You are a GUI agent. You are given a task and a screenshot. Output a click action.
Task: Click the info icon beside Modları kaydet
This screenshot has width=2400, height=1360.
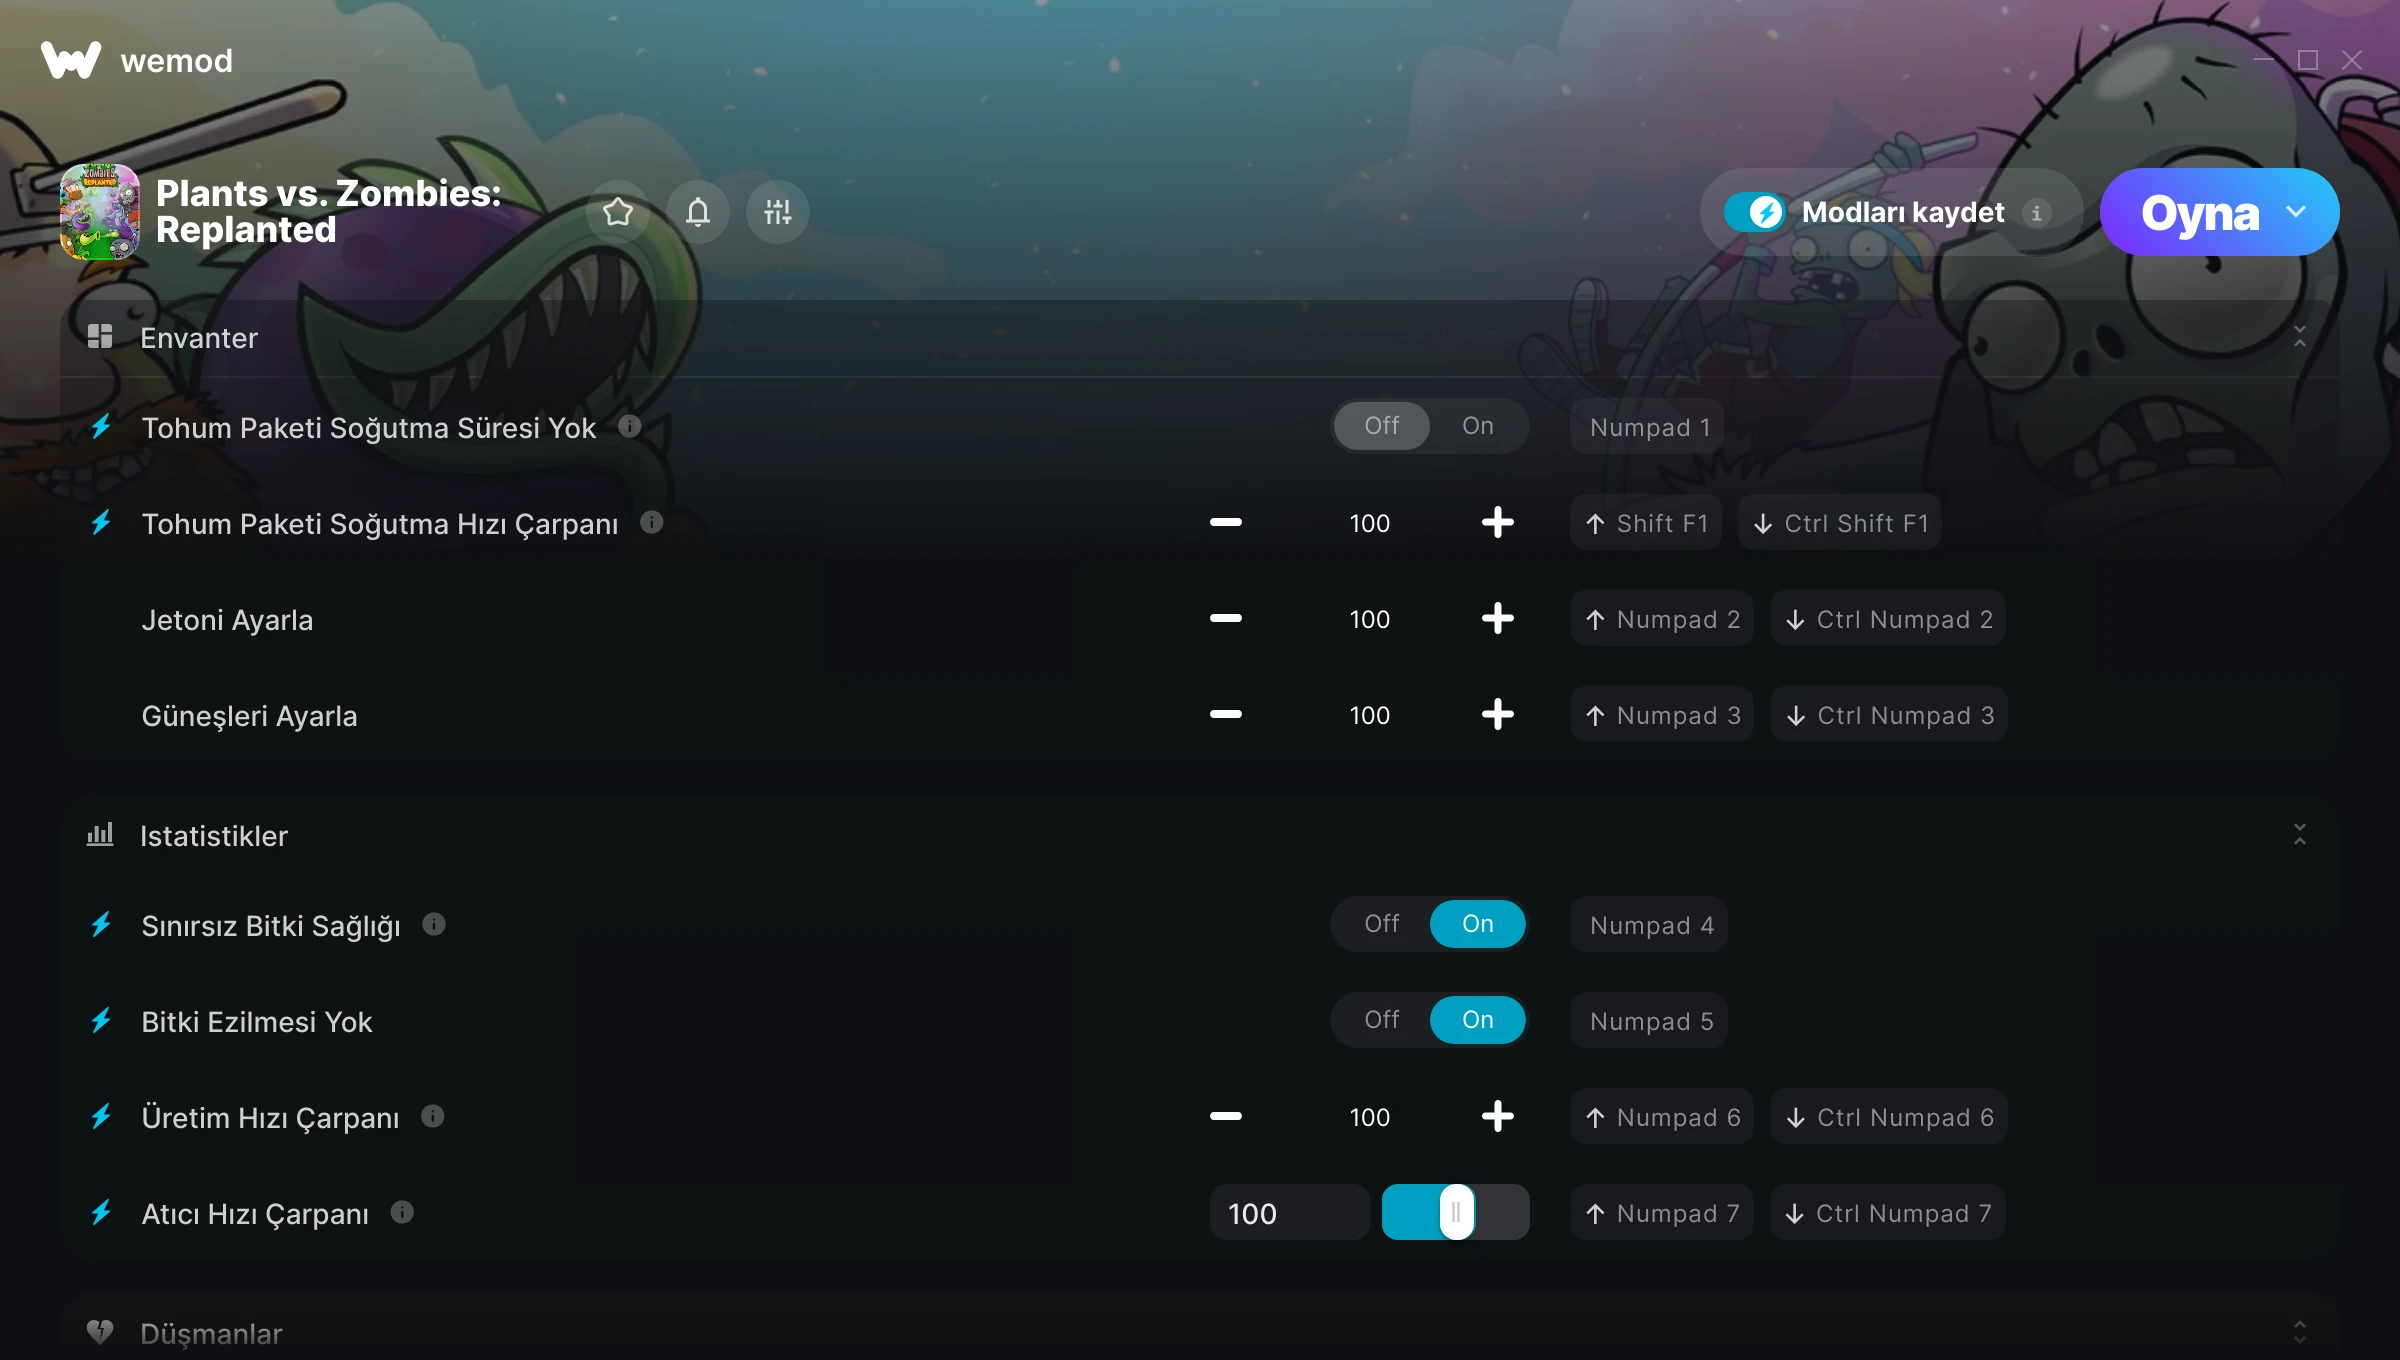pyautogui.click(x=2037, y=213)
